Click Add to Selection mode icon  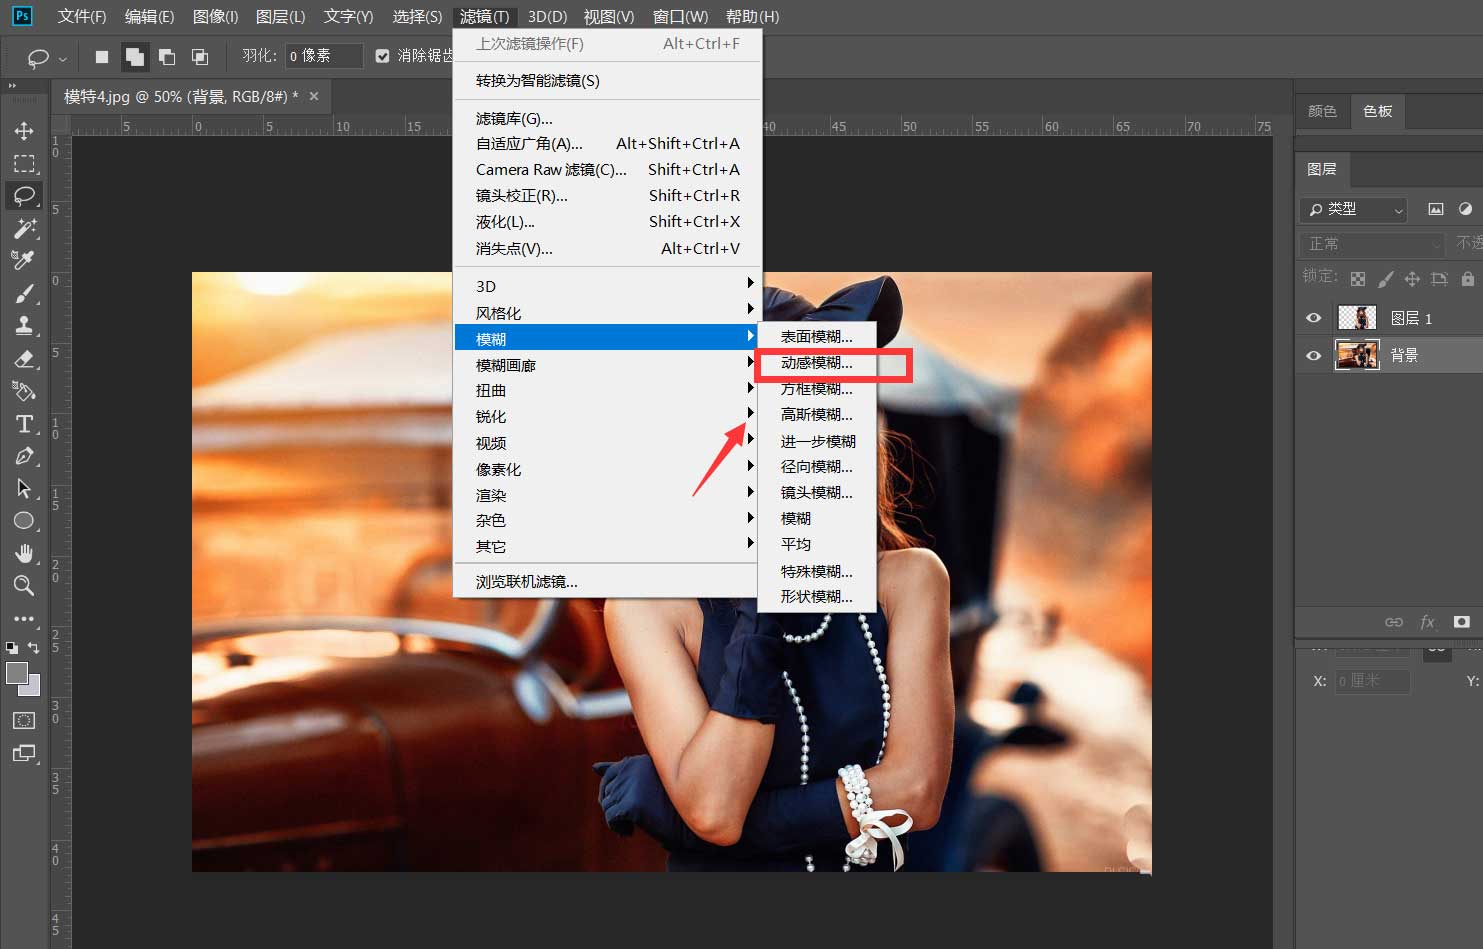pos(134,57)
